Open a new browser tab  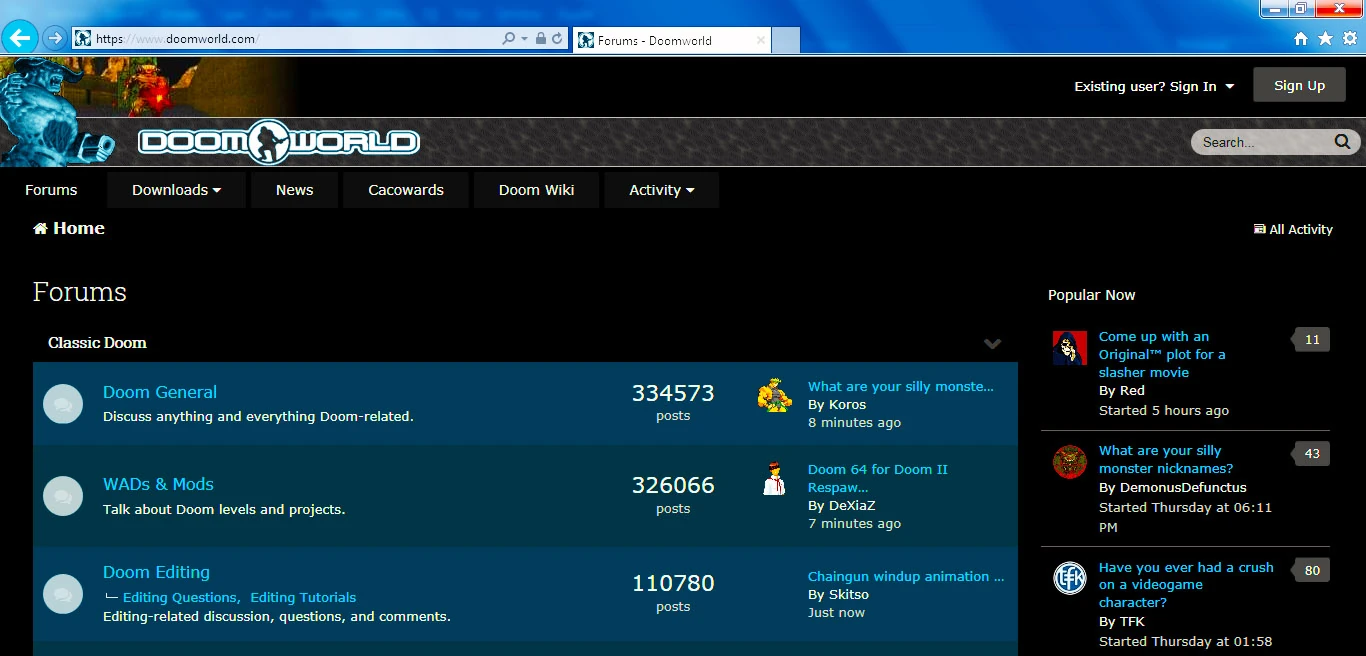coord(786,40)
